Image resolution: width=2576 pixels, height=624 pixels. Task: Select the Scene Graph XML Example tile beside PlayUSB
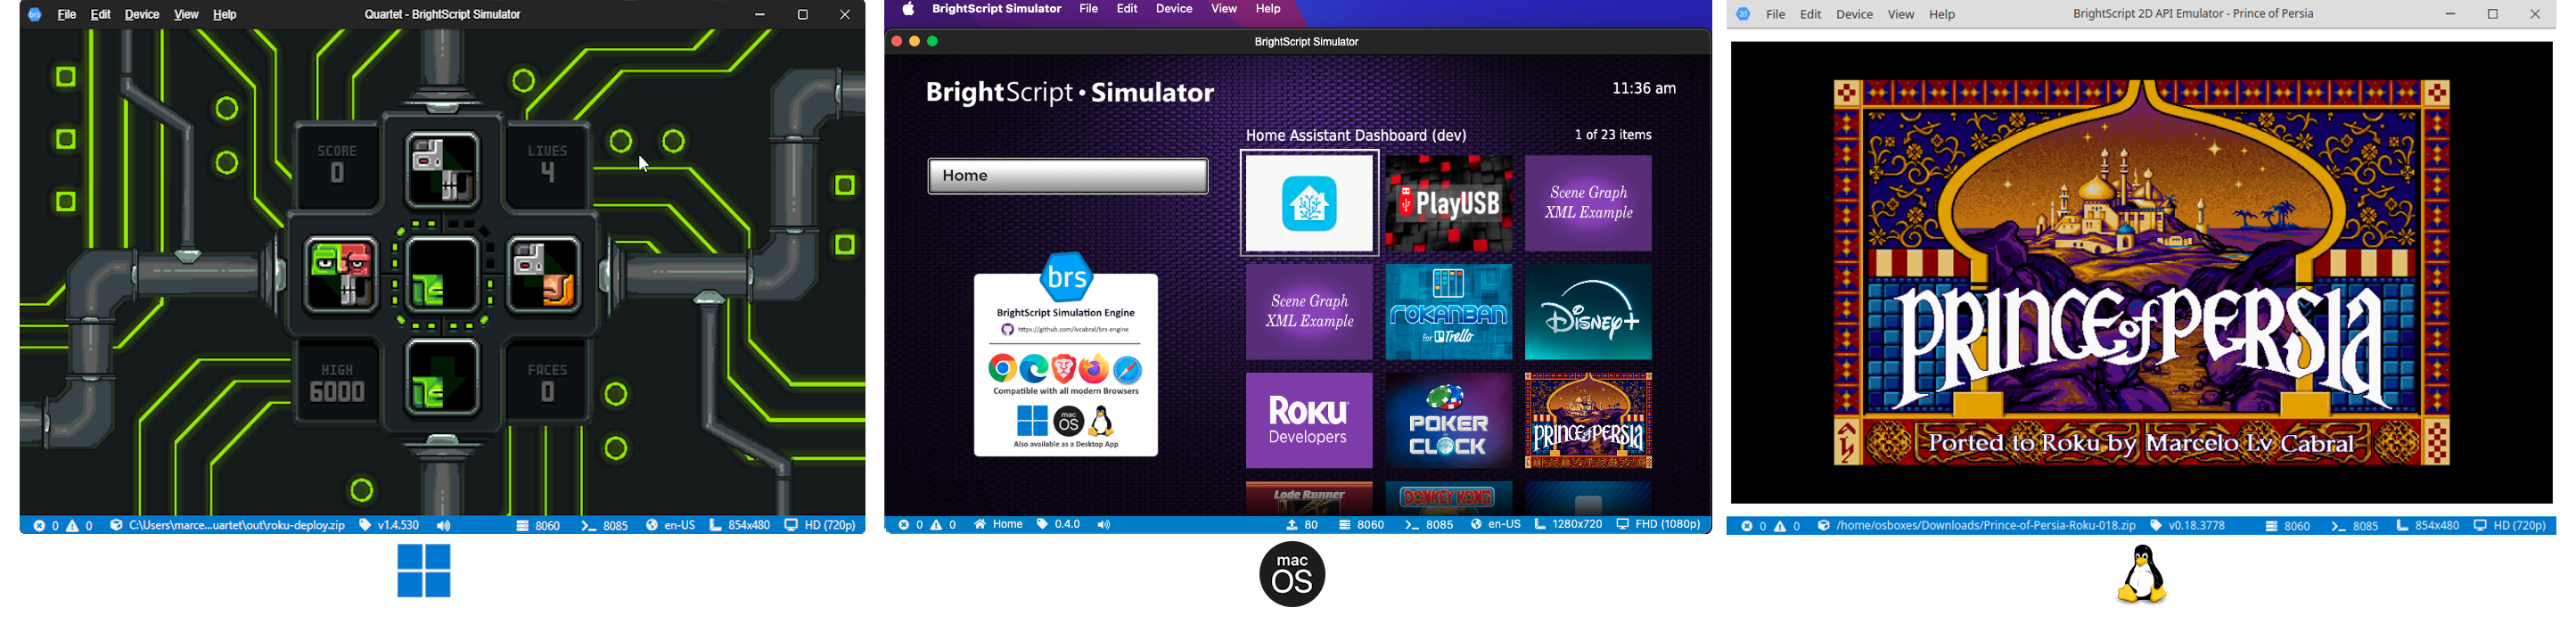[x=1588, y=203]
